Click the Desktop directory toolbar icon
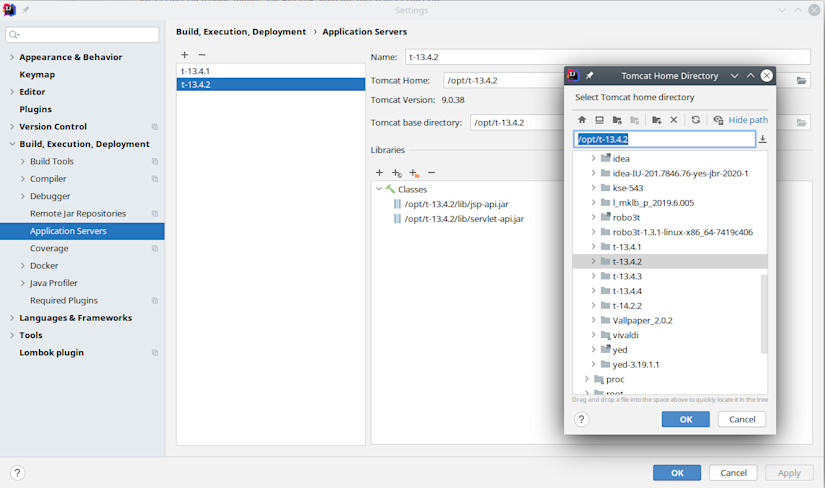Viewport: 825px width, 488px height. click(599, 120)
